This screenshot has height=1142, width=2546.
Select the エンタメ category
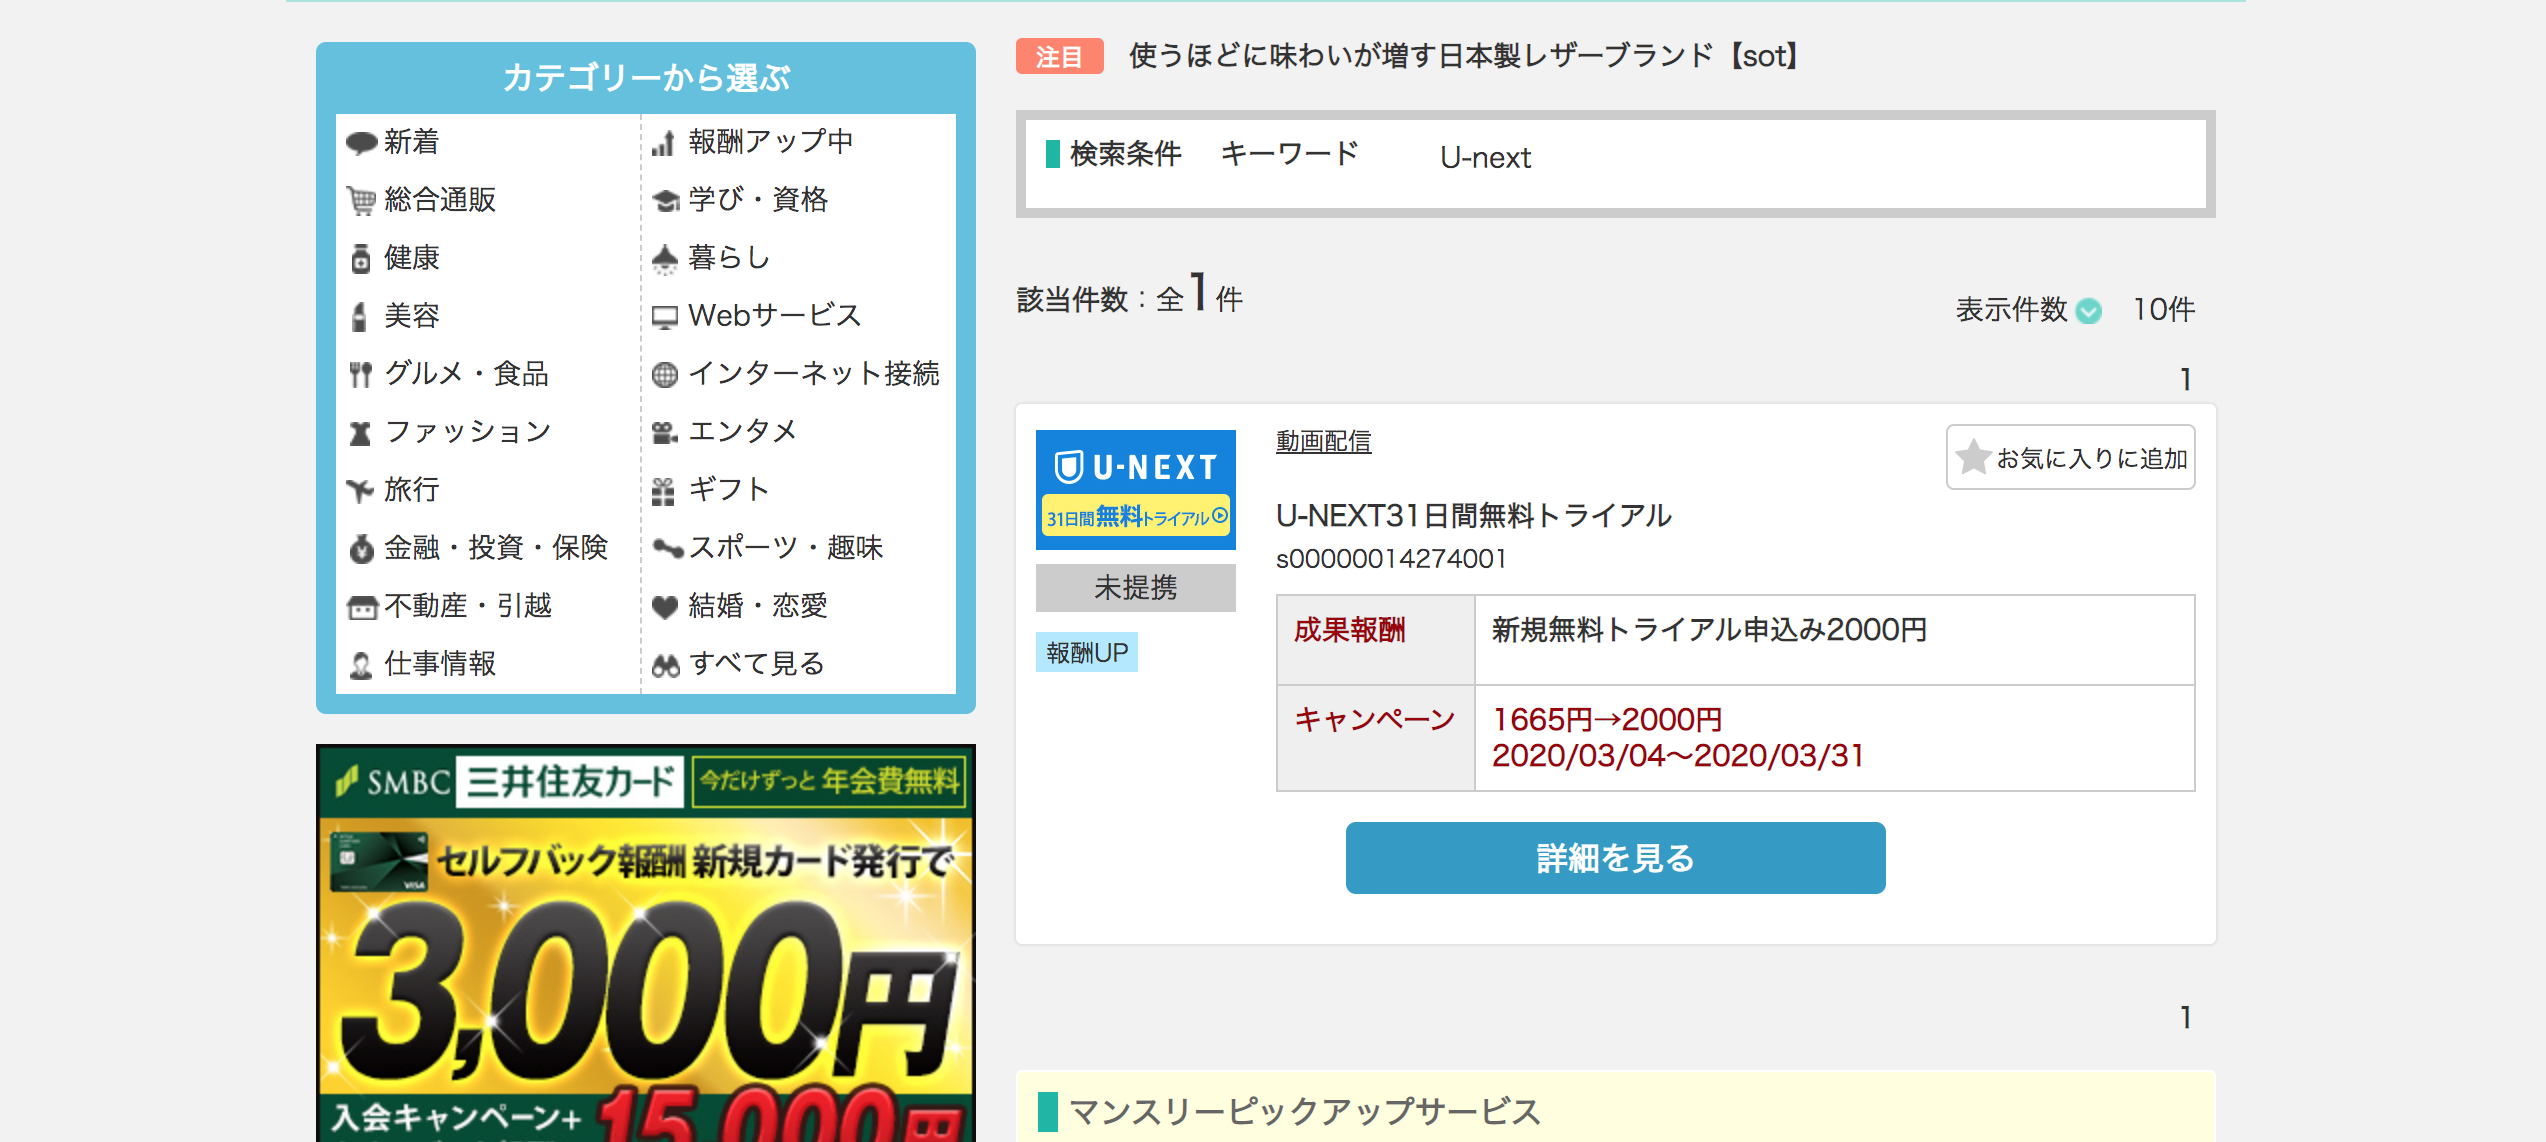(743, 431)
